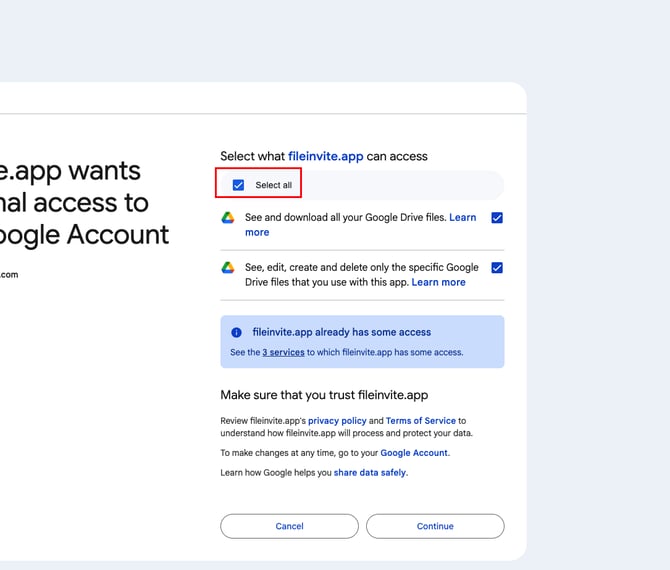Click fileinvite.app link in 'Select what' heading
670x570 pixels.
point(324,156)
